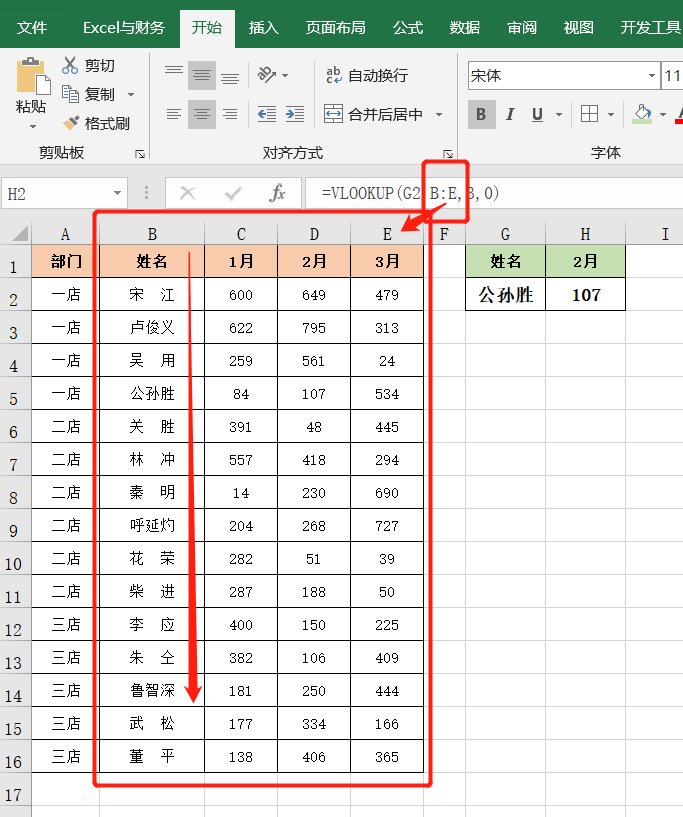Click Merge and Center (合并后居中)
Screen dimensions: 683x817
[373, 114]
